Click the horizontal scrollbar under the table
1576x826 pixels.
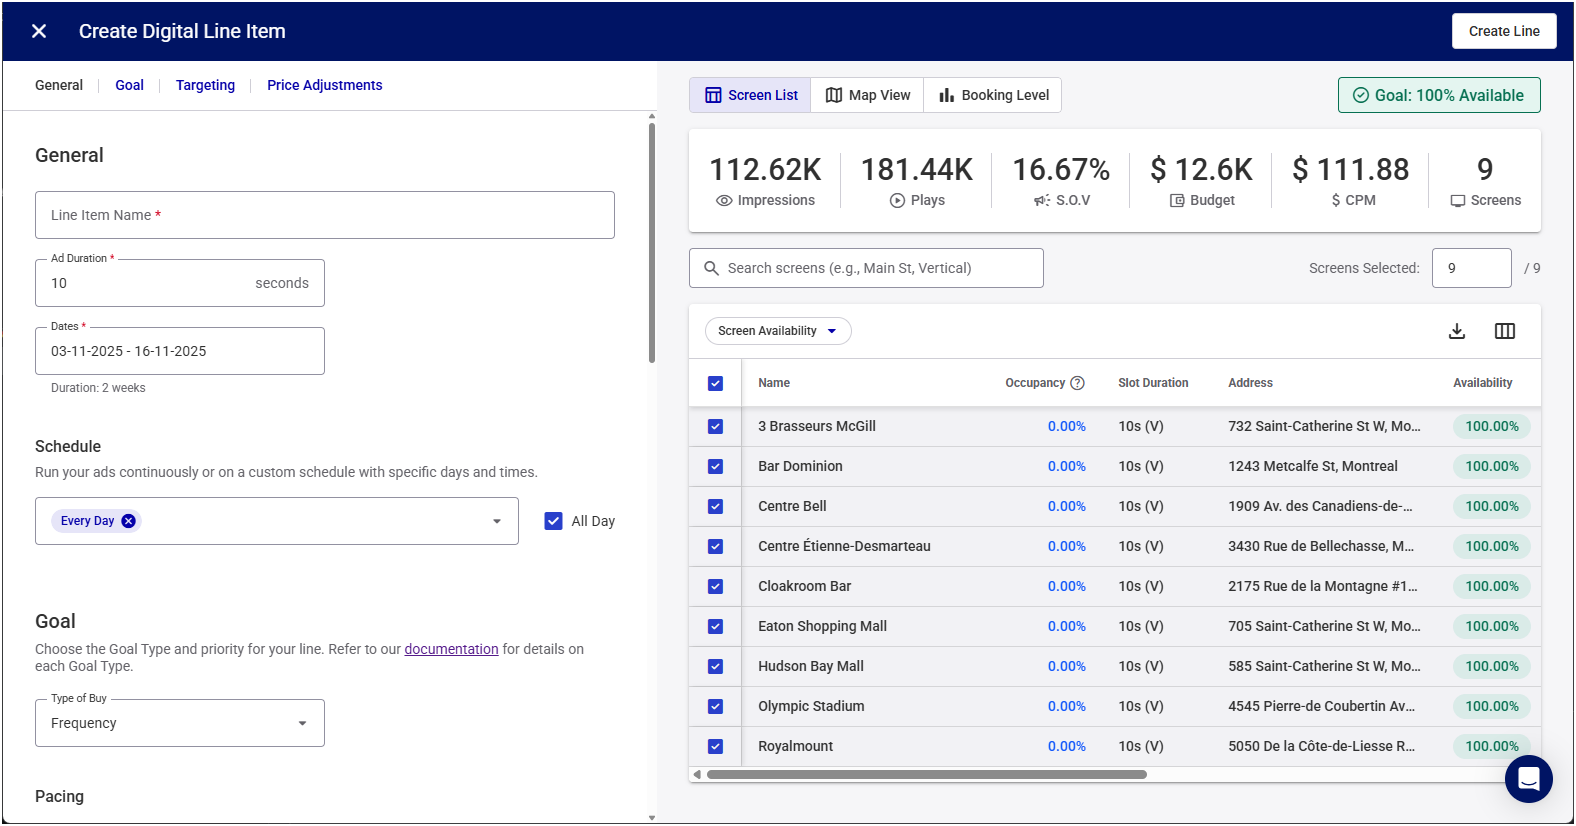pos(926,774)
